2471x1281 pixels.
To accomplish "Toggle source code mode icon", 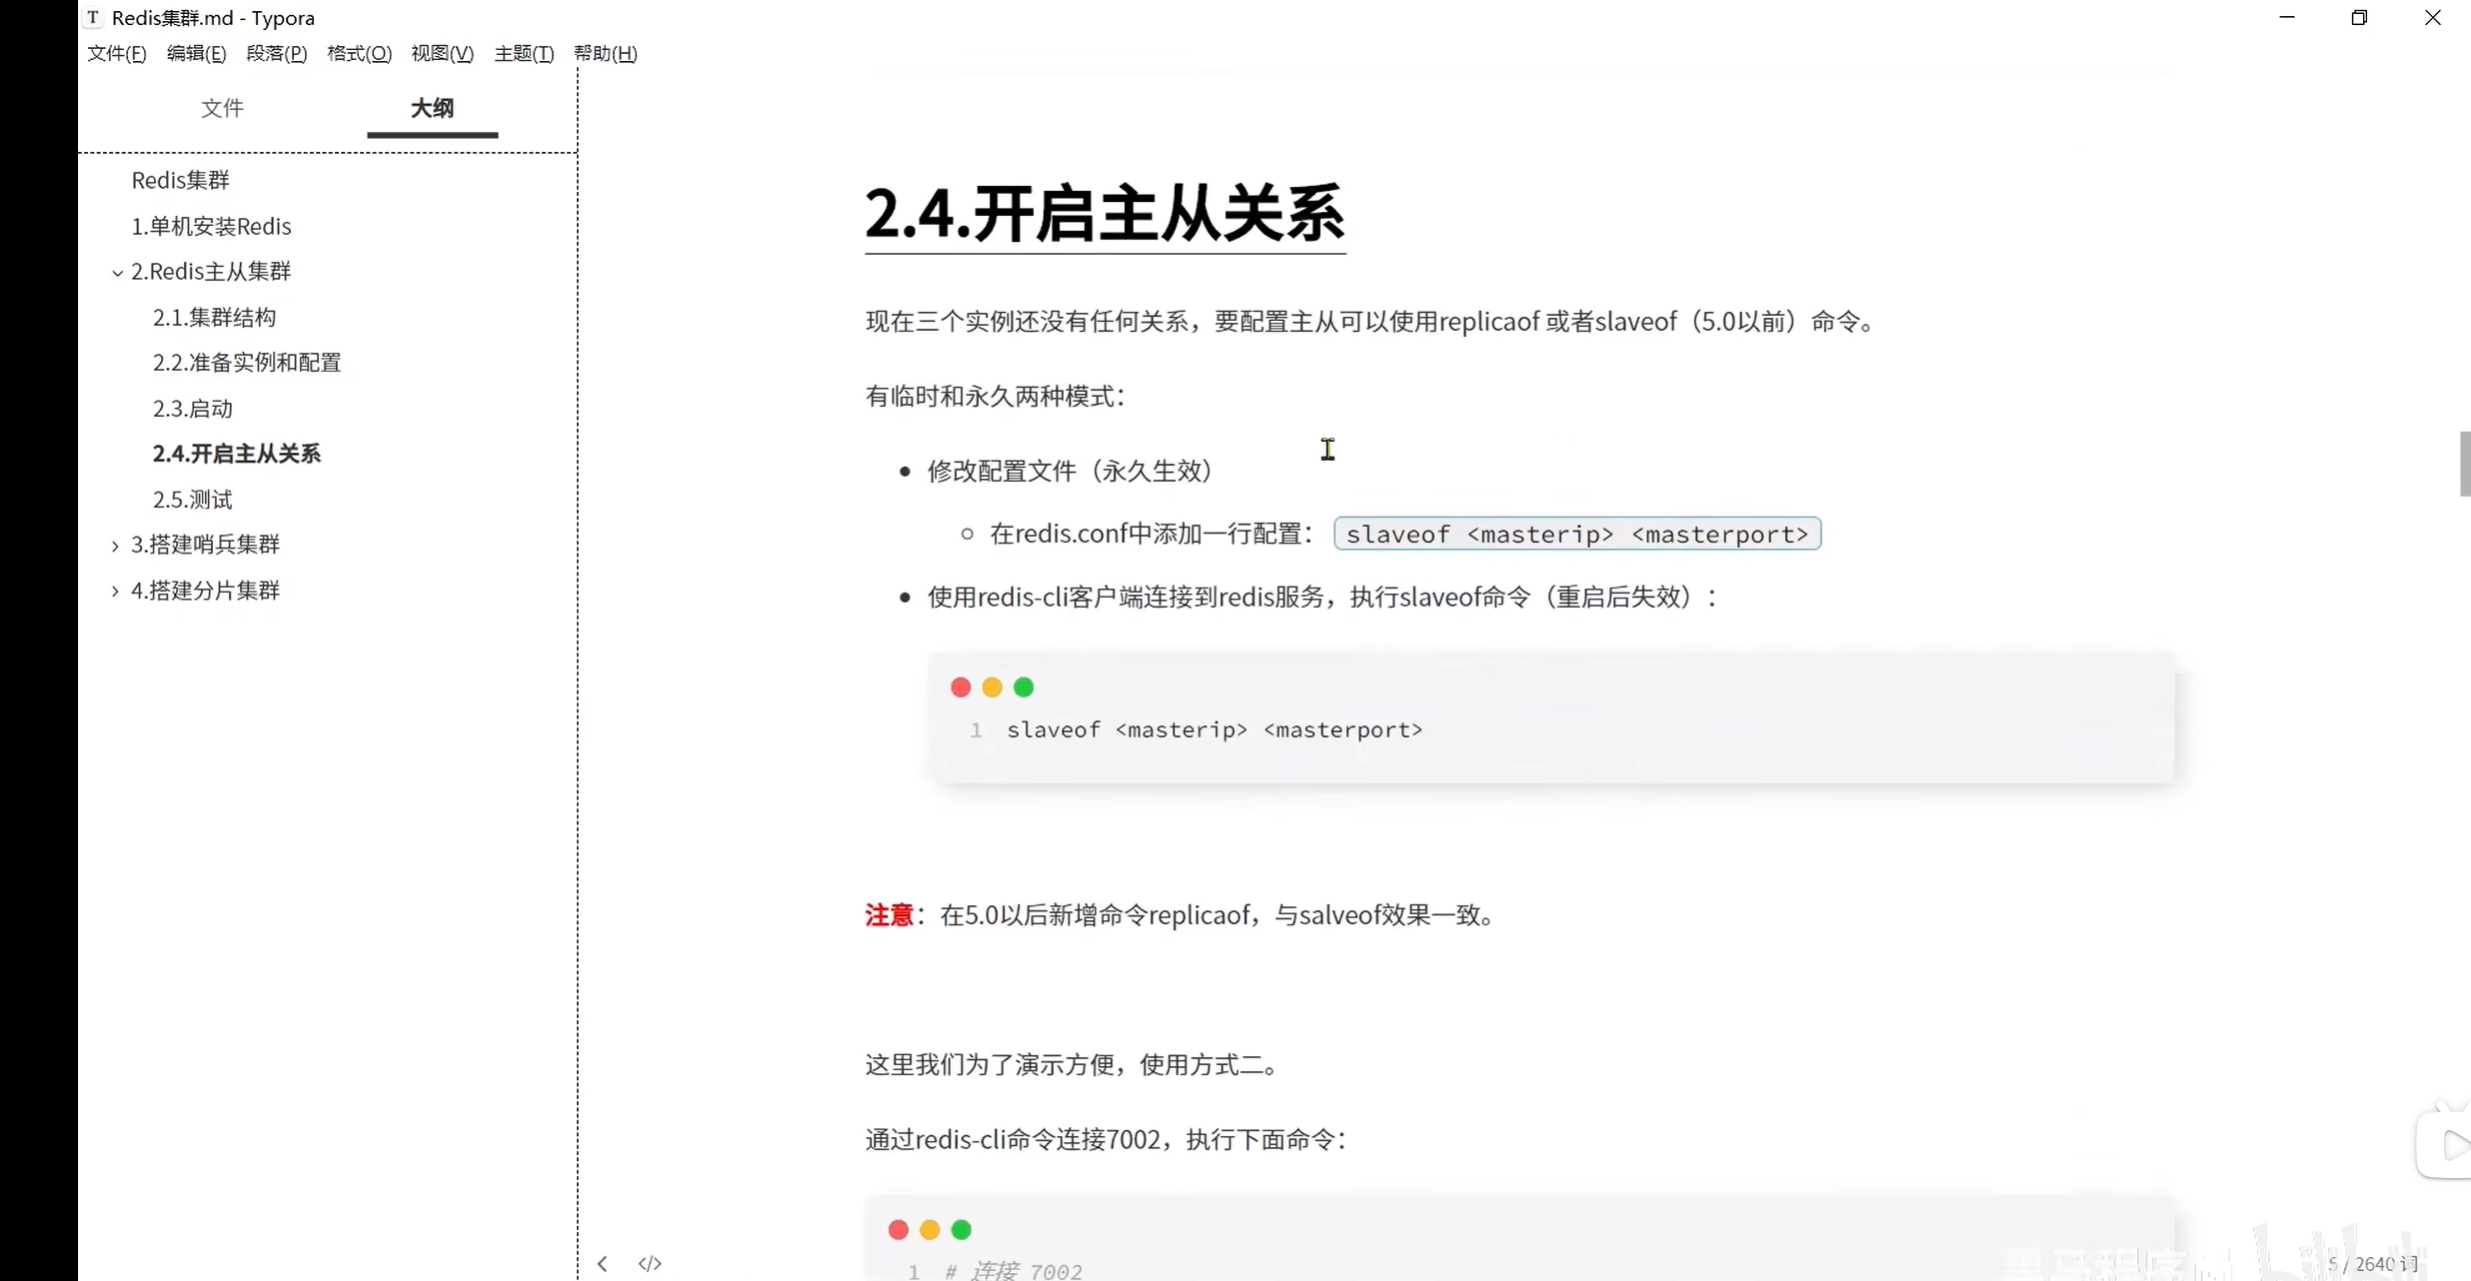I will click(650, 1263).
